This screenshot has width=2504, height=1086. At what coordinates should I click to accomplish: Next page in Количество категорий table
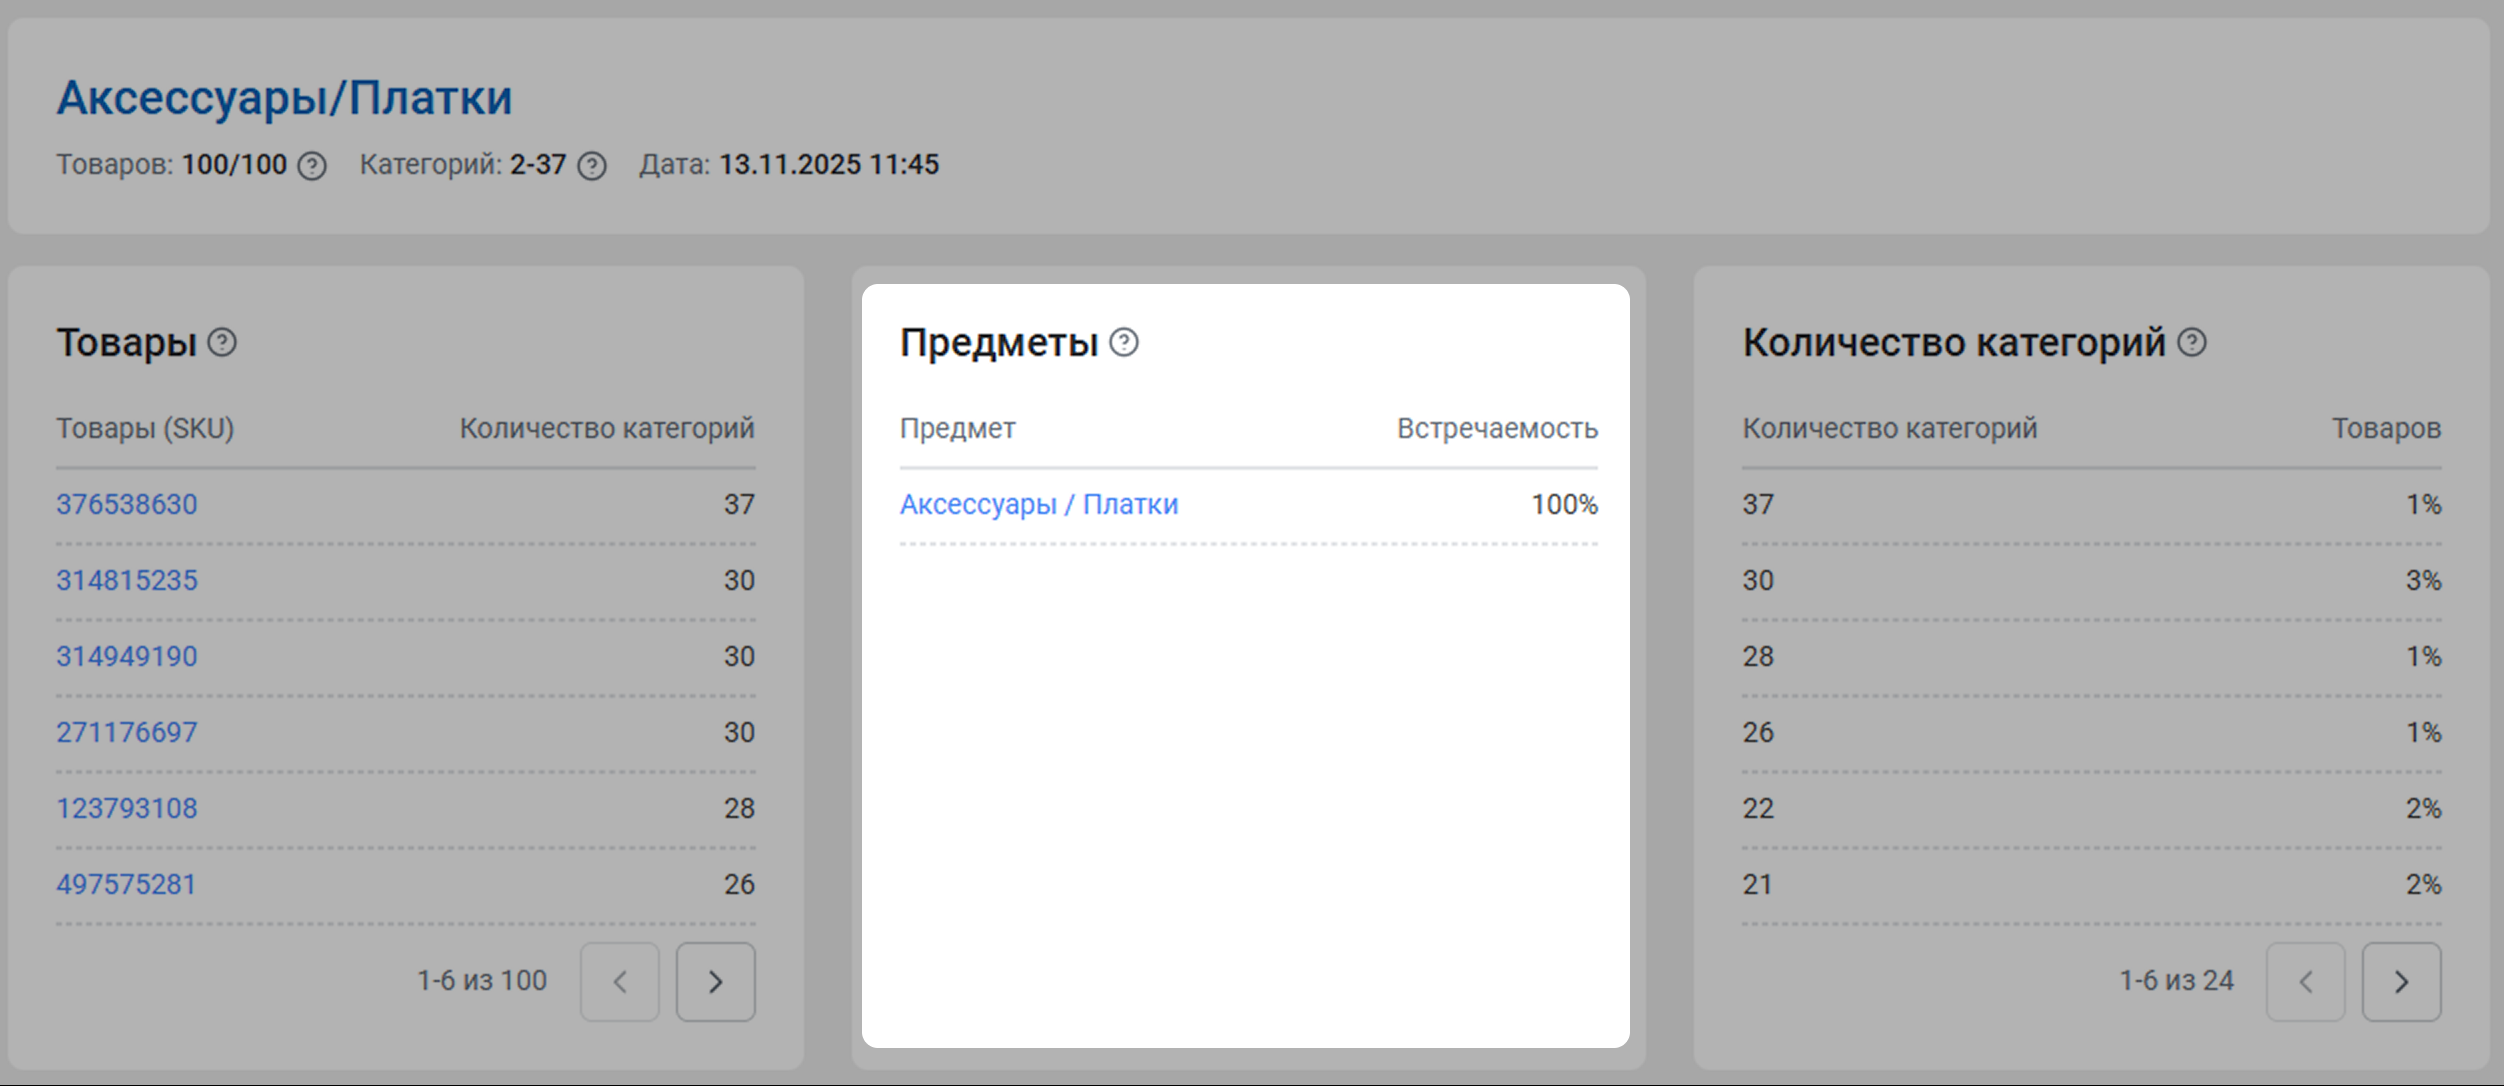(x=2401, y=982)
